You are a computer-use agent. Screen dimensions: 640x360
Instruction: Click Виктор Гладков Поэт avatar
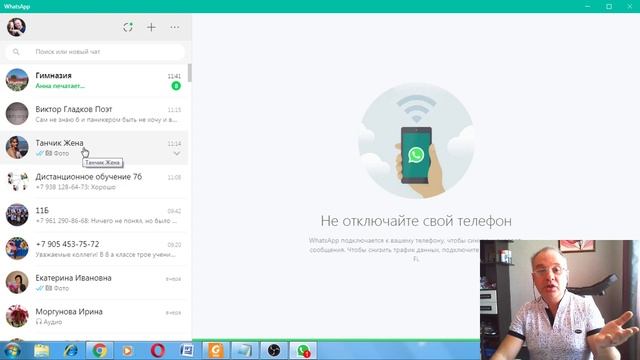tap(17, 114)
